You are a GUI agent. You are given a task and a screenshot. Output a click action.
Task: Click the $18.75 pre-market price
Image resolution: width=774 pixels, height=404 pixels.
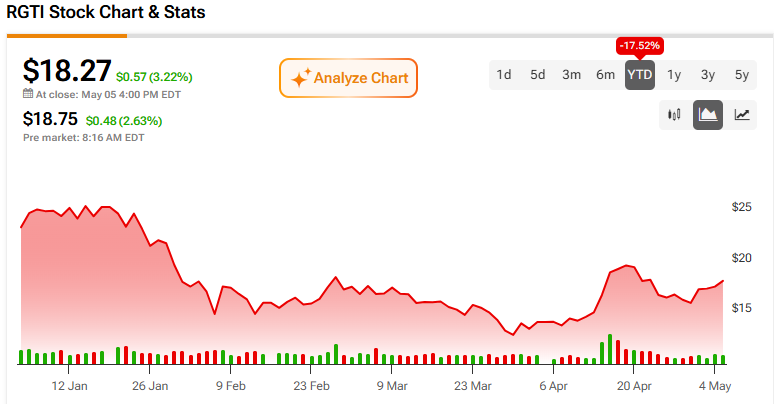(x=50, y=119)
